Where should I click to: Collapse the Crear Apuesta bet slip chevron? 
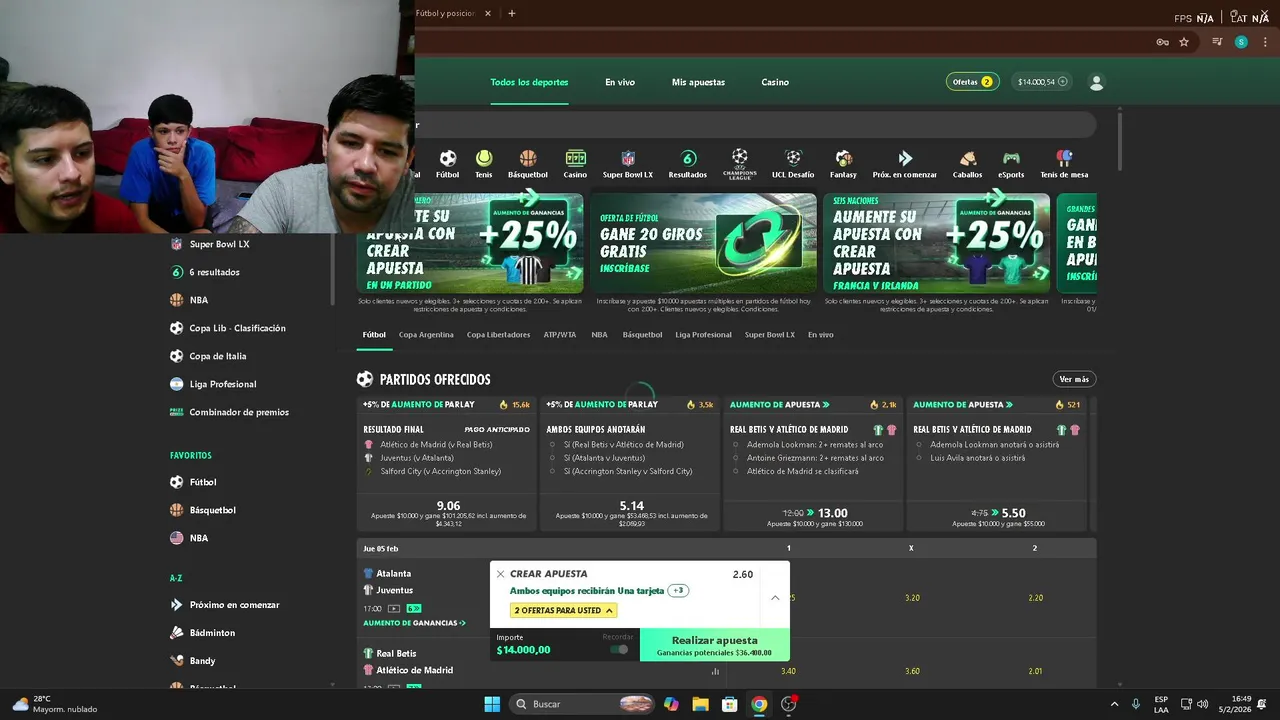click(x=775, y=597)
